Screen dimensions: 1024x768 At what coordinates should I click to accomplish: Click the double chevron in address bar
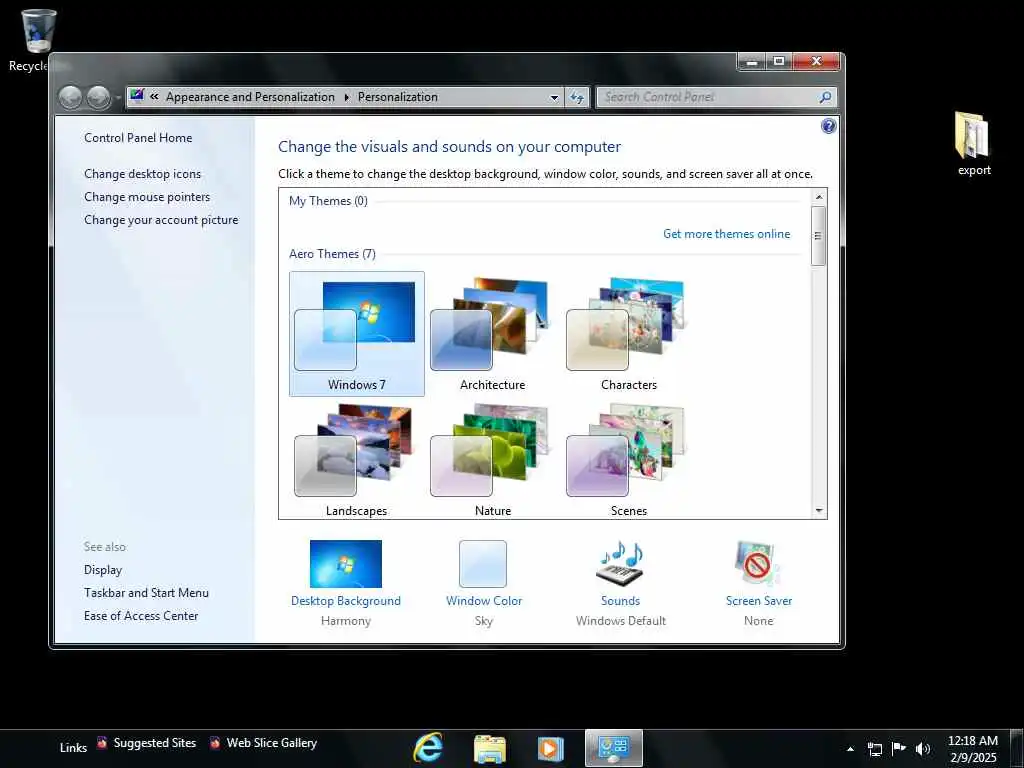[x=155, y=97]
